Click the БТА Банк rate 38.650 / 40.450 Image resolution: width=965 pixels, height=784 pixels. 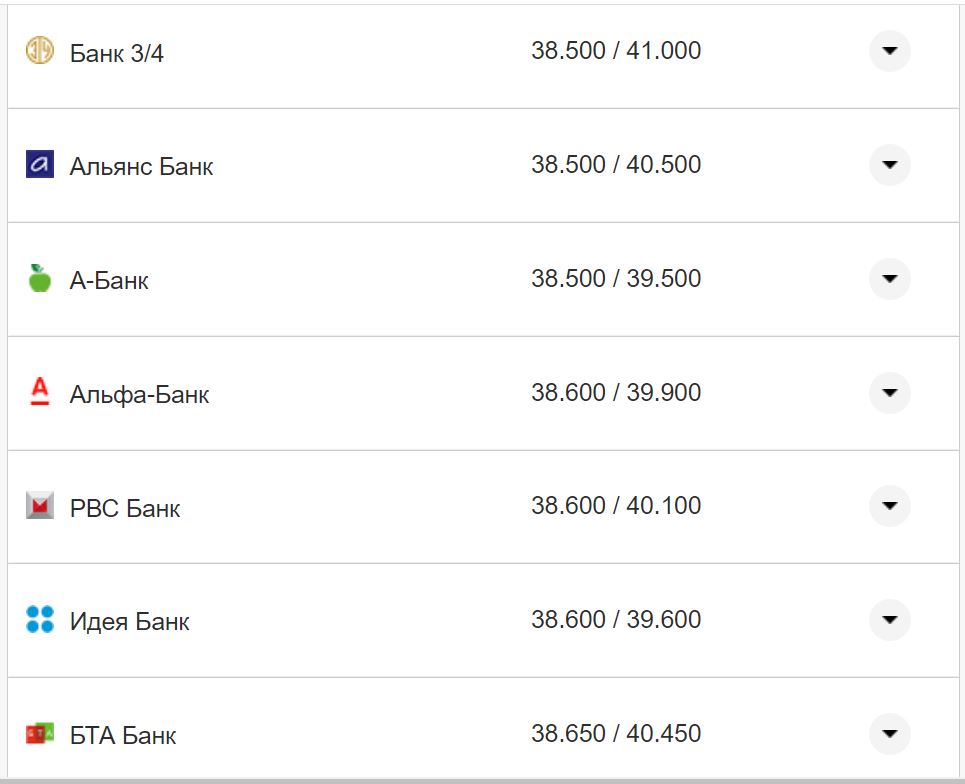pyautogui.click(x=615, y=734)
